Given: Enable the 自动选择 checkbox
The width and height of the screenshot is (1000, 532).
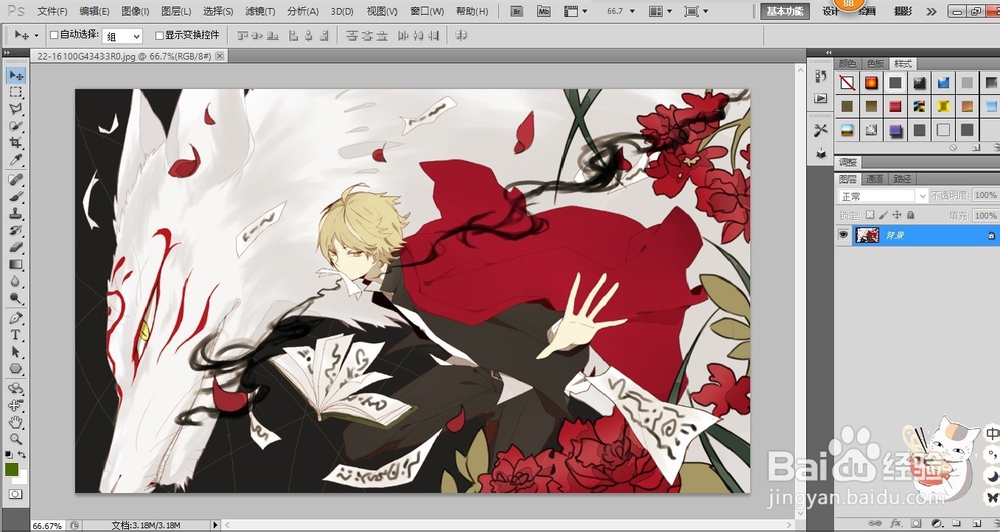Looking at the screenshot, I should point(54,34).
